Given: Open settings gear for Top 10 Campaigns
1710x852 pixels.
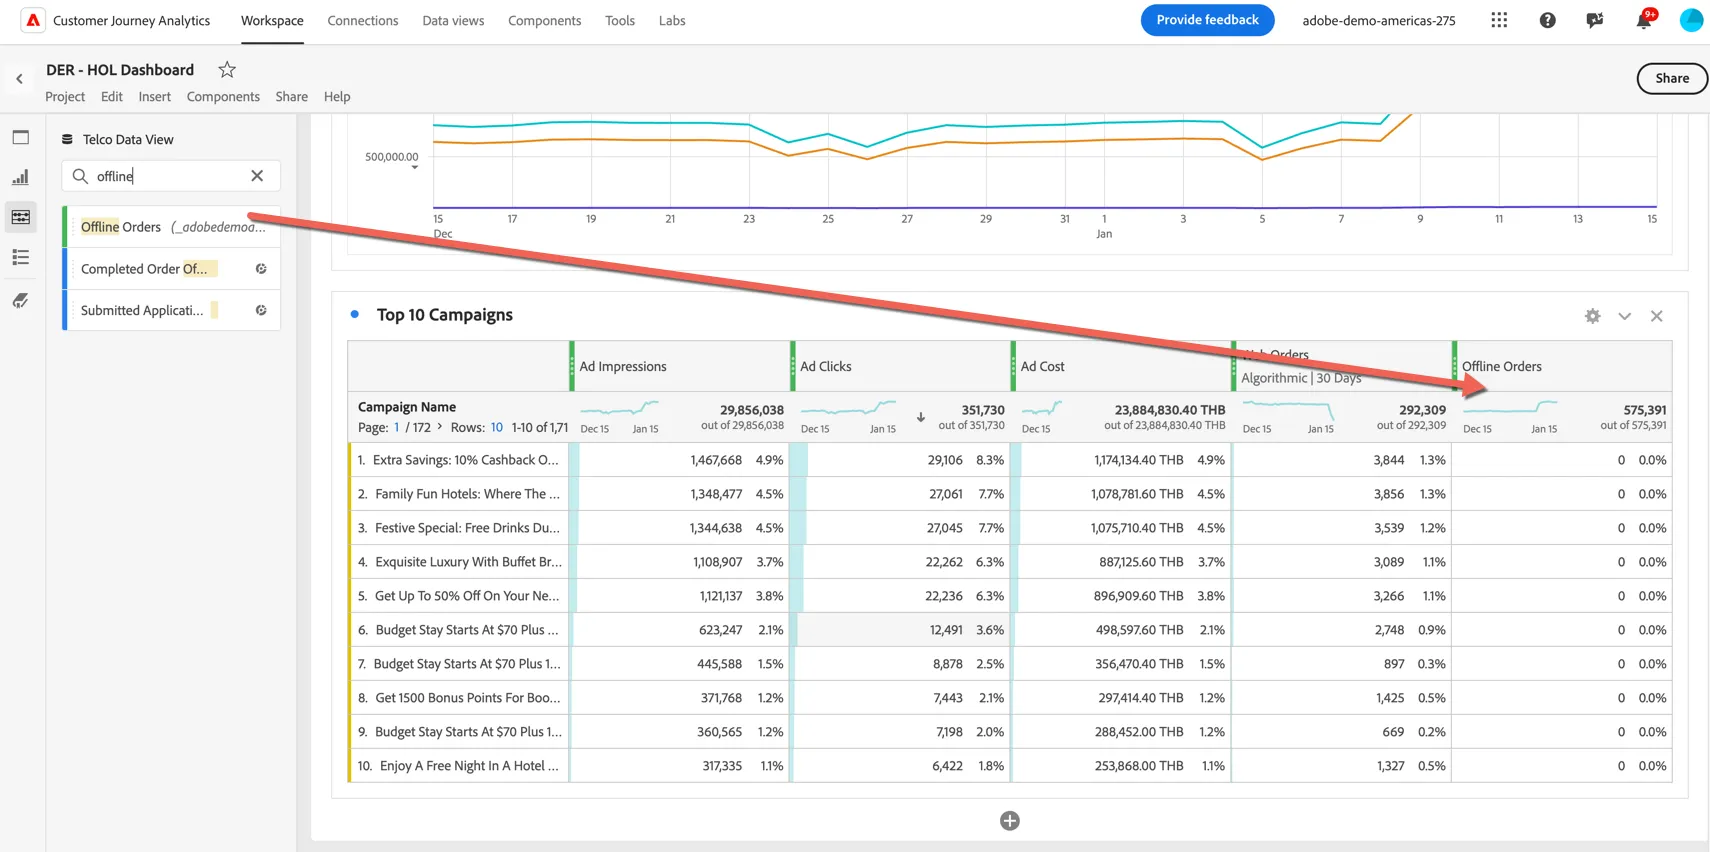Looking at the screenshot, I should (x=1593, y=316).
